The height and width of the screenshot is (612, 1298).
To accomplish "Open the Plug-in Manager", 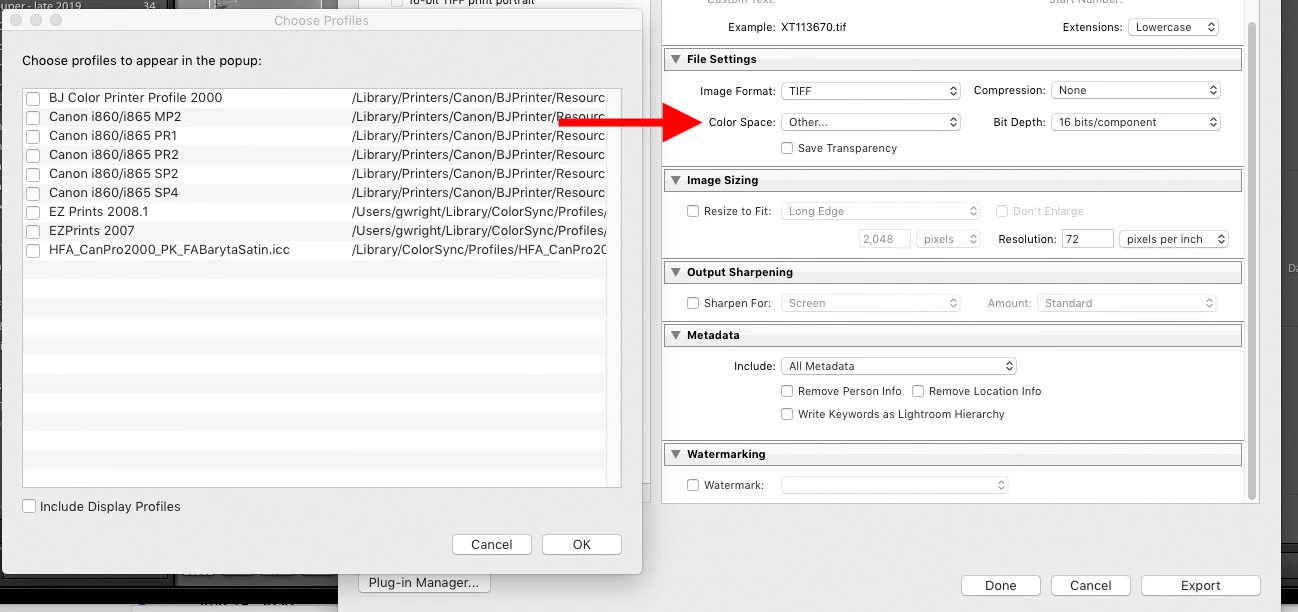I will 424,583.
